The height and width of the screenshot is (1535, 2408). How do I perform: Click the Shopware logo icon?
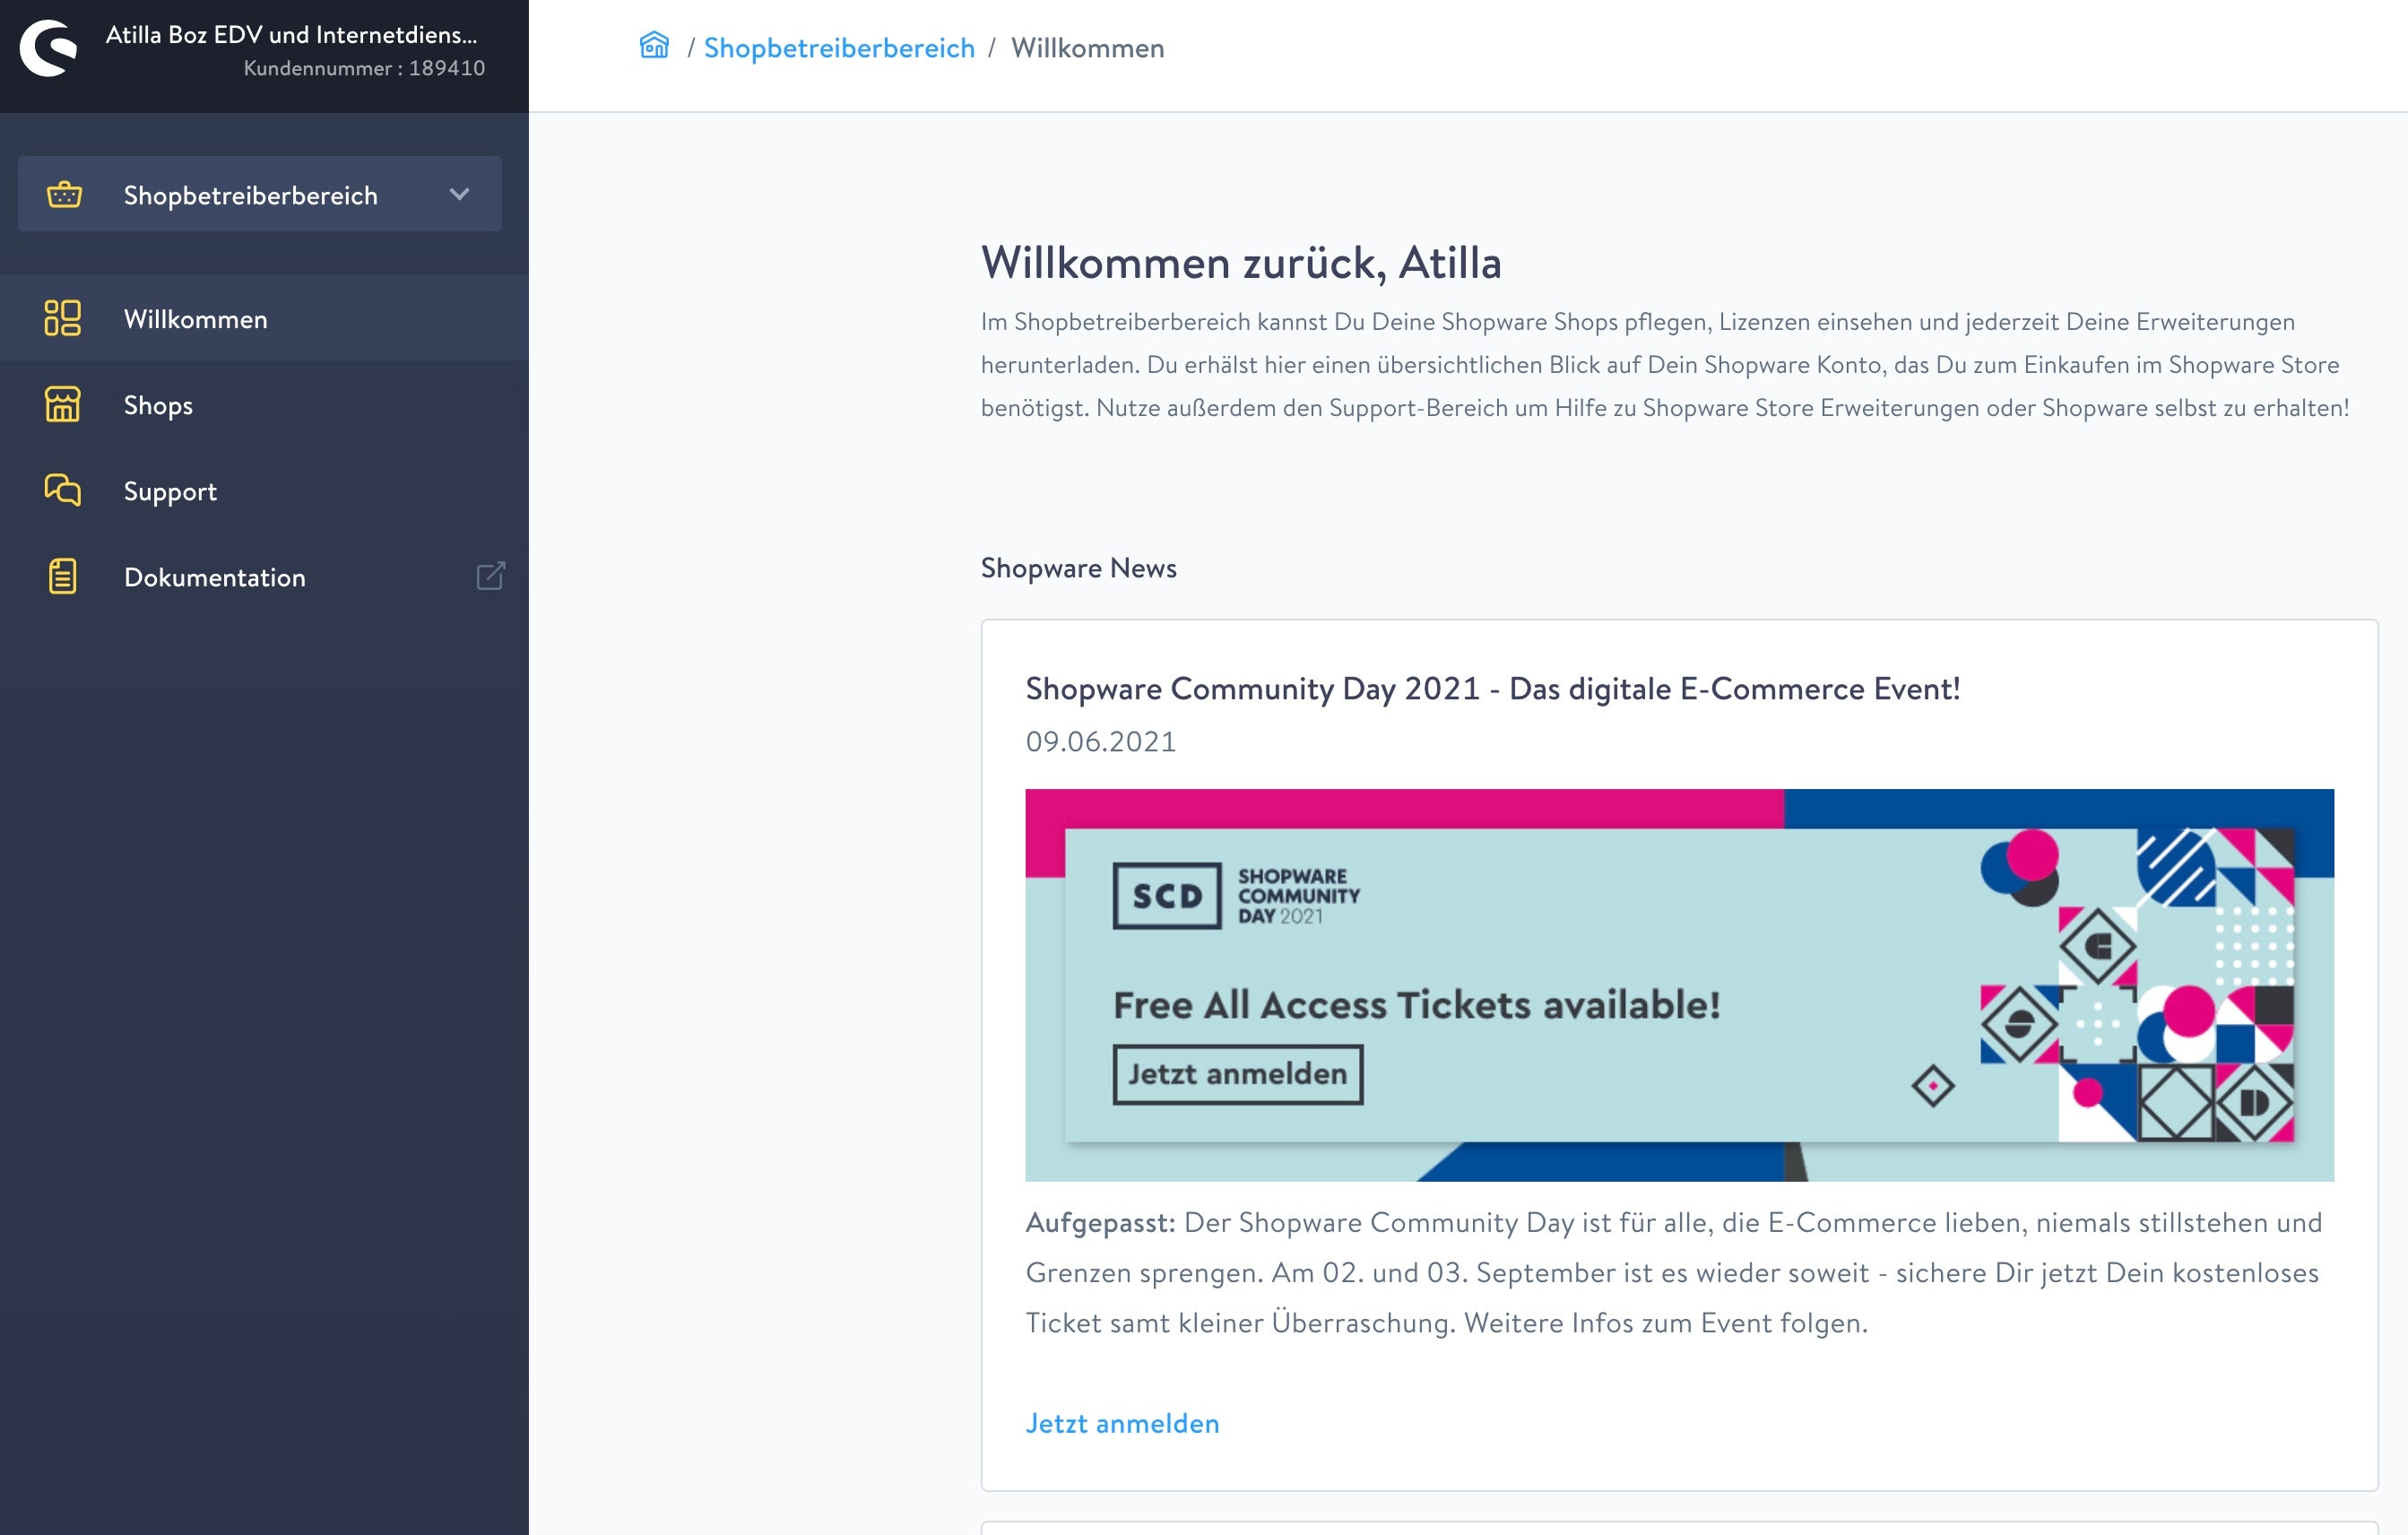point(48,48)
